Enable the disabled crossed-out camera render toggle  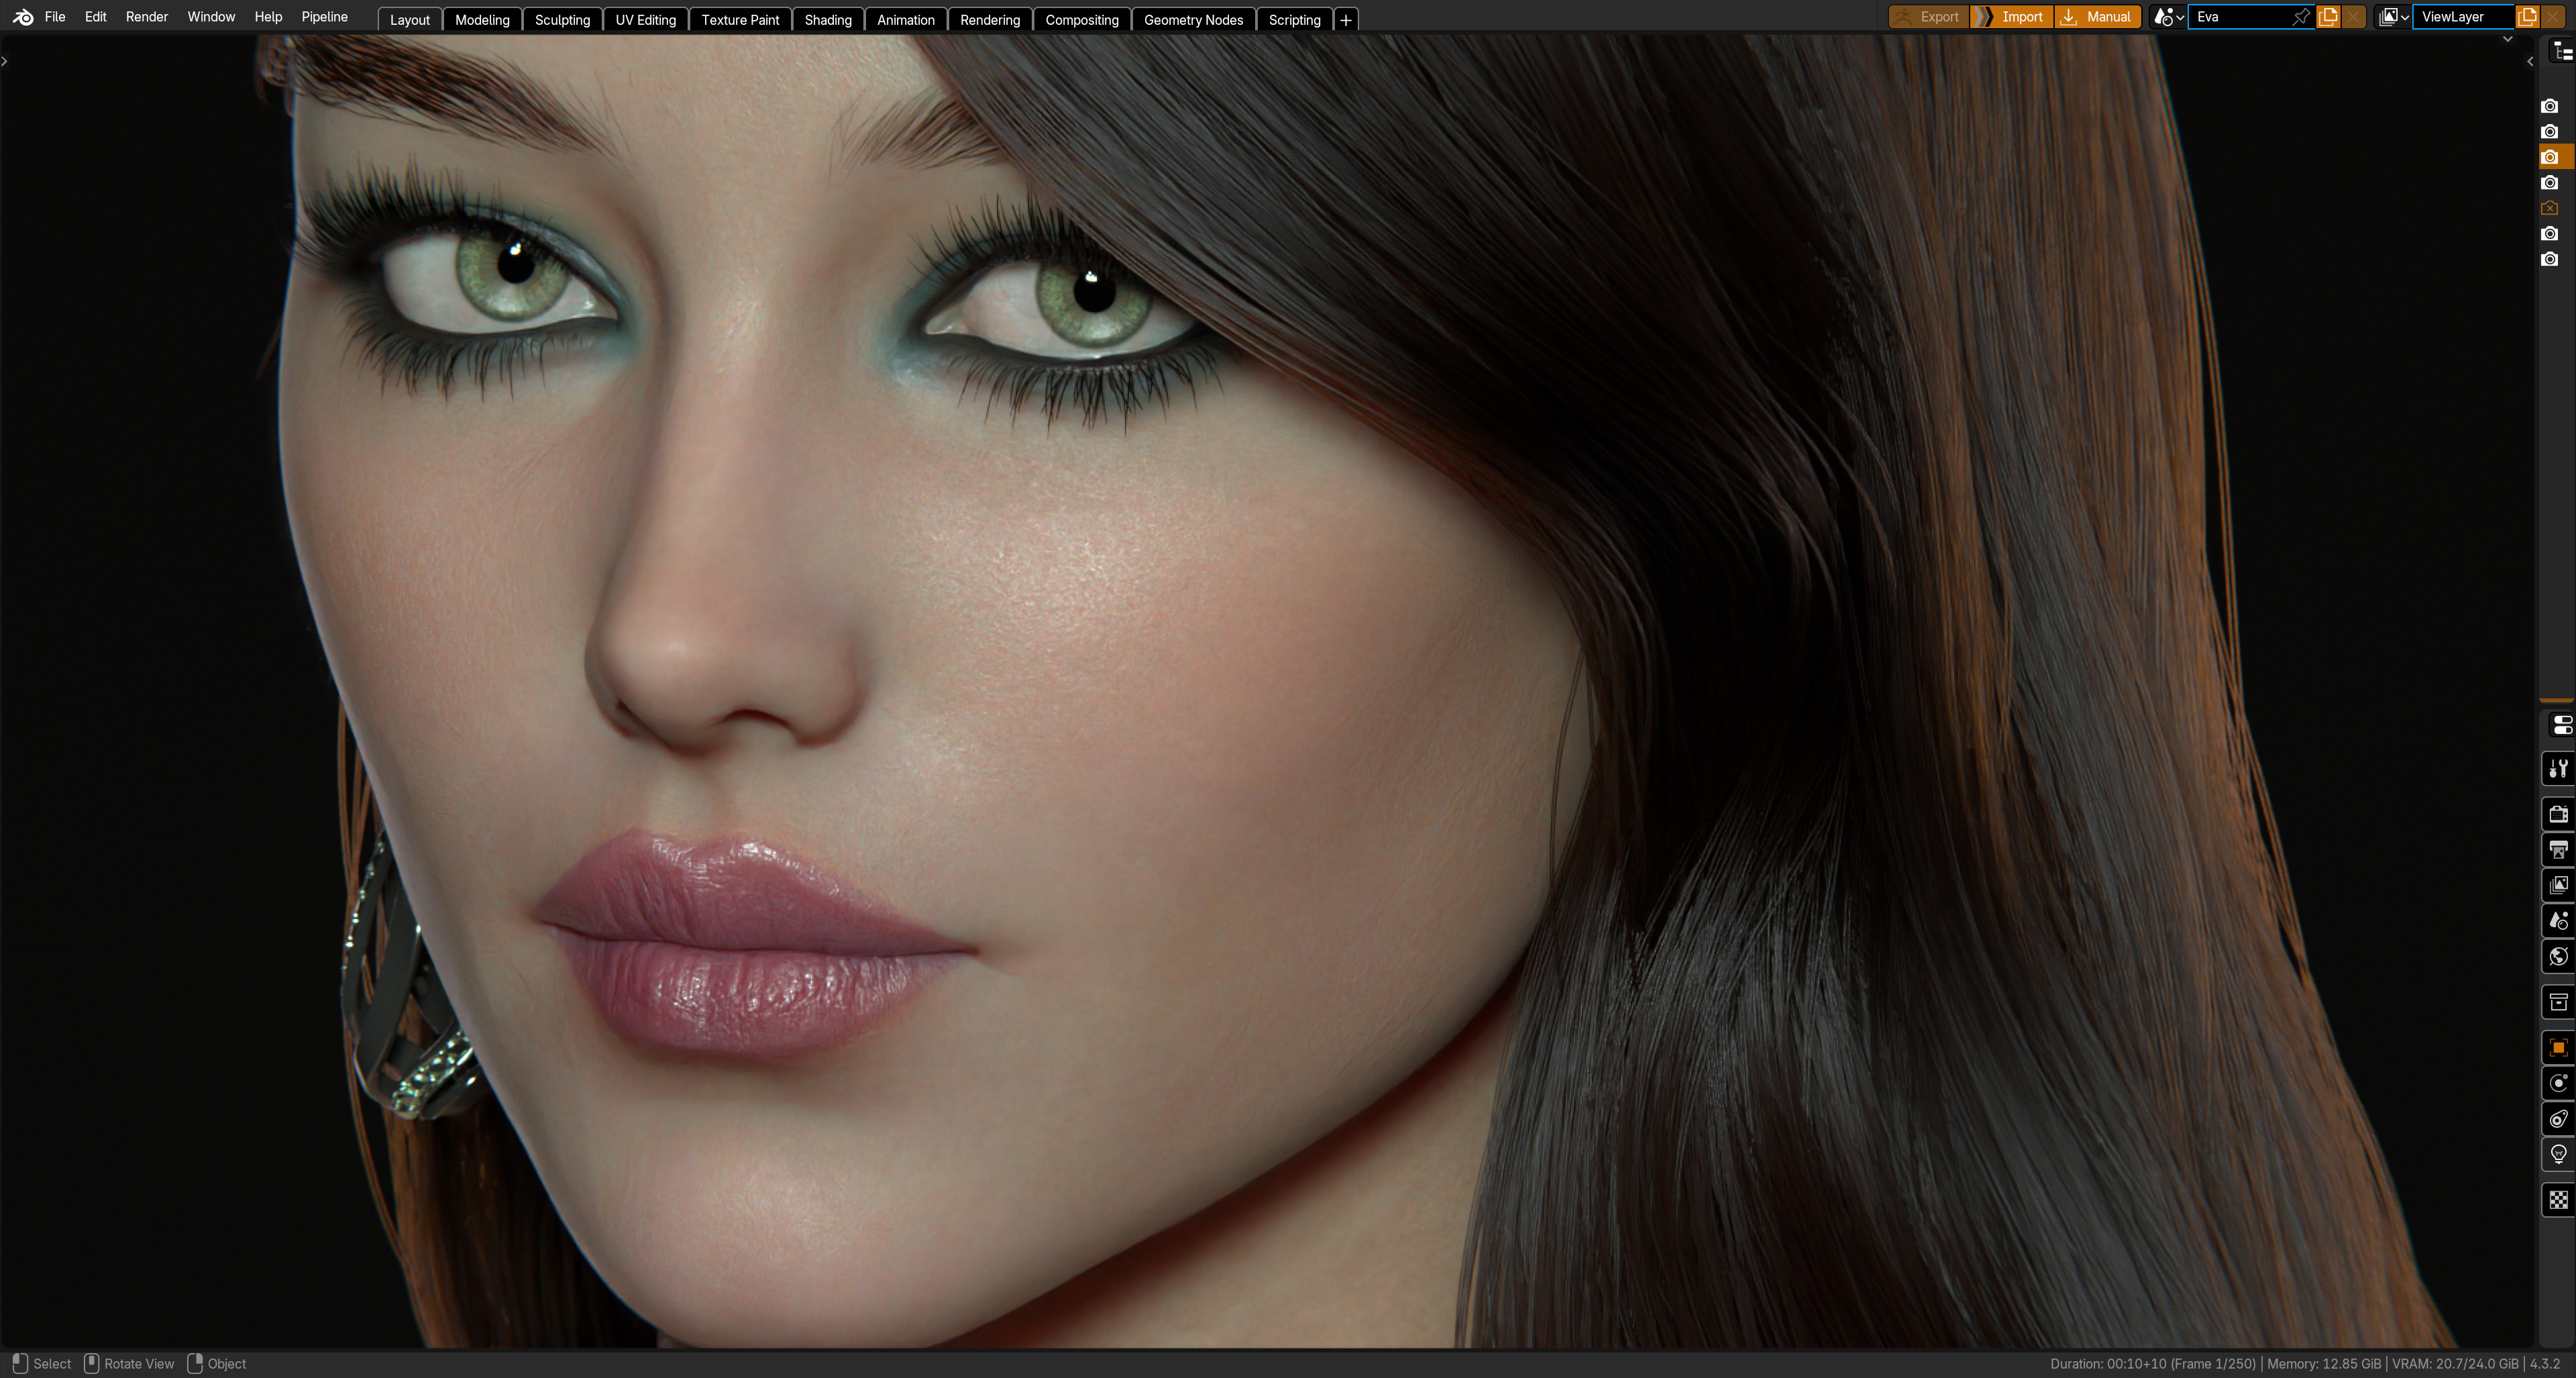coord(2550,208)
